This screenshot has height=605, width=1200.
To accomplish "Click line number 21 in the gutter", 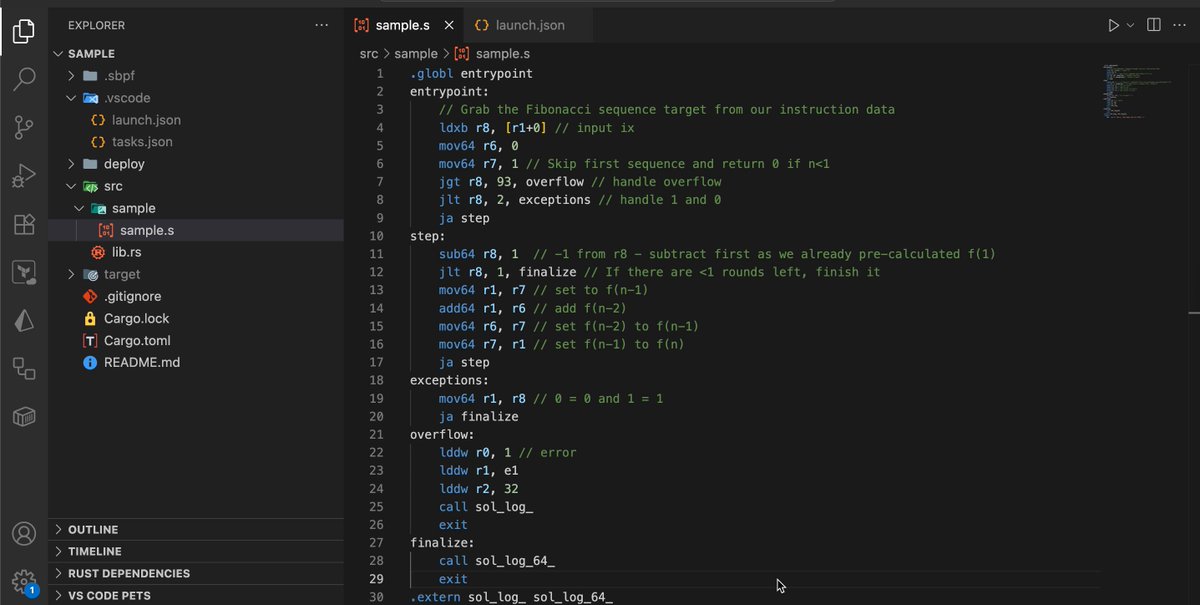I will (376, 434).
